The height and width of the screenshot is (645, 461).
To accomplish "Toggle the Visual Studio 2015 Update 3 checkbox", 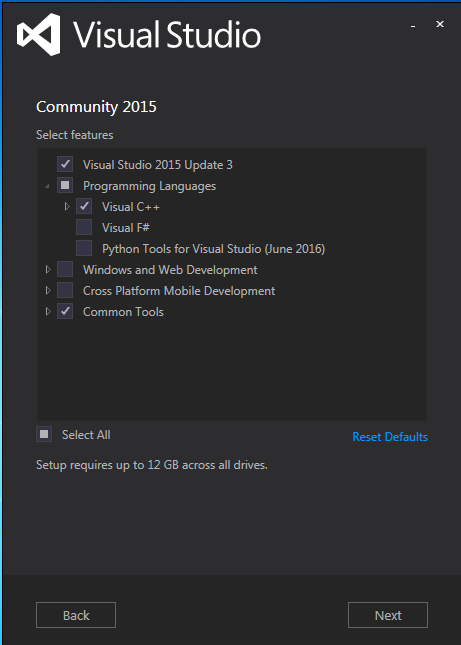I will (x=65, y=164).
